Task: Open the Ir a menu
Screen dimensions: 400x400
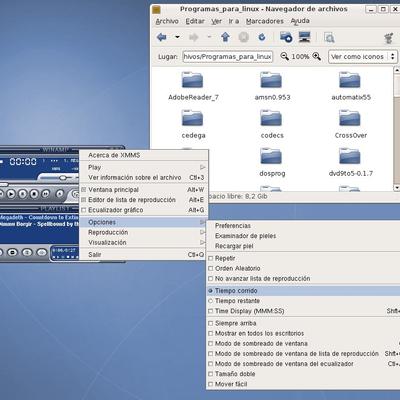Action: tap(234, 21)
